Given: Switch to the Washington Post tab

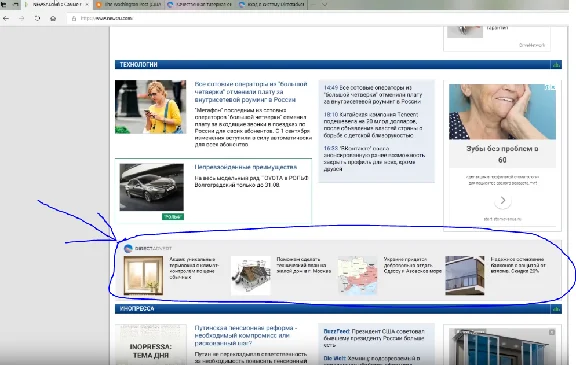Looking at the screenshot, I should tap(129, 4).
